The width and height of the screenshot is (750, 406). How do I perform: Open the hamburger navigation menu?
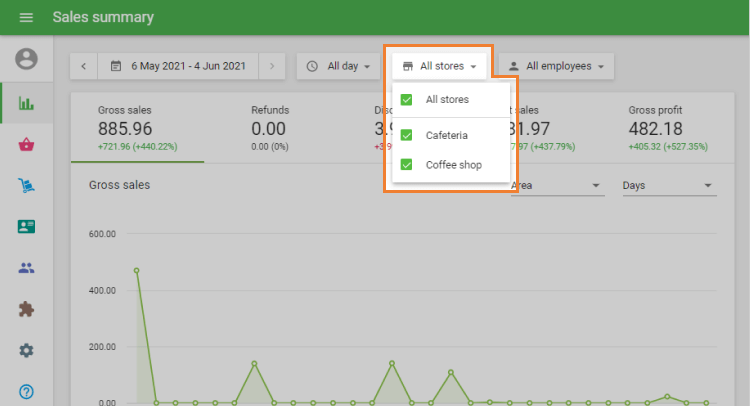26,18
